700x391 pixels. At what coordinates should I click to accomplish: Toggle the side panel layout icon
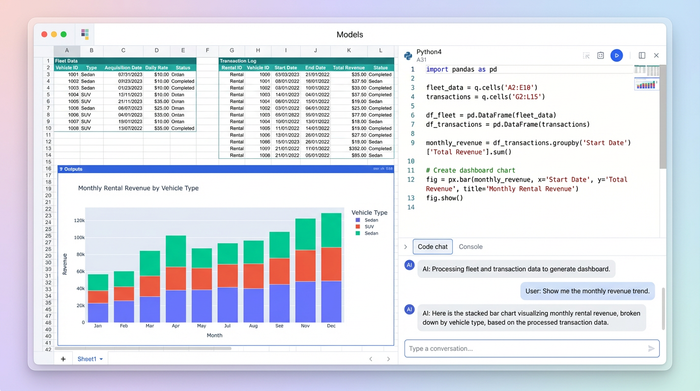tap(642, 55)
